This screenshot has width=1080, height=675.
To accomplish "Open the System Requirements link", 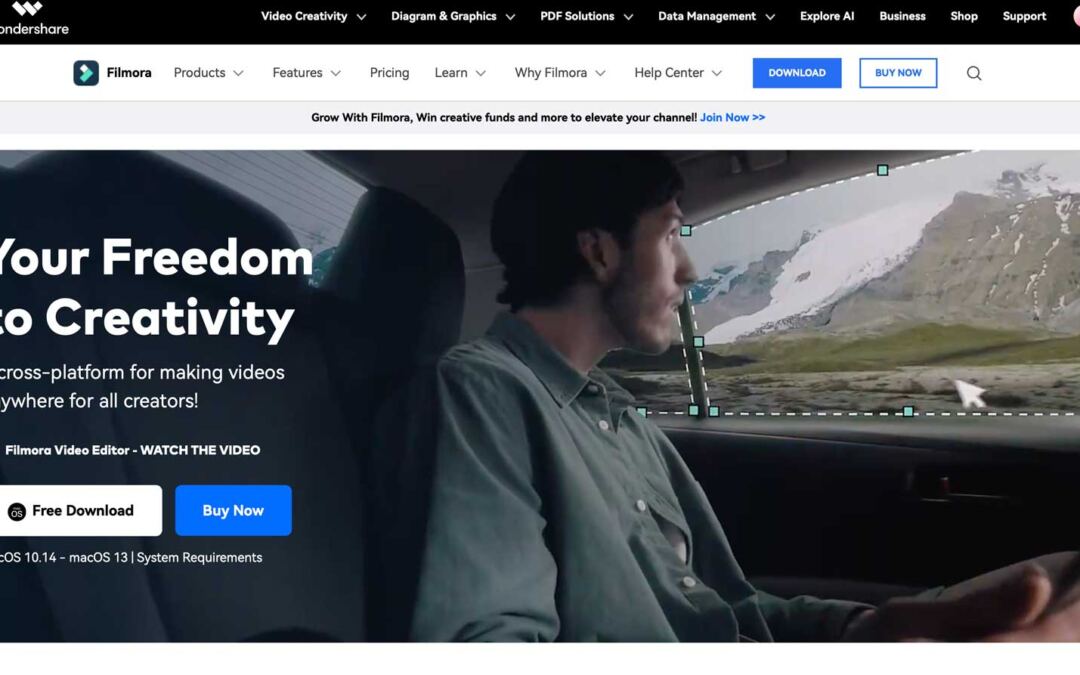I will (199, 558).
